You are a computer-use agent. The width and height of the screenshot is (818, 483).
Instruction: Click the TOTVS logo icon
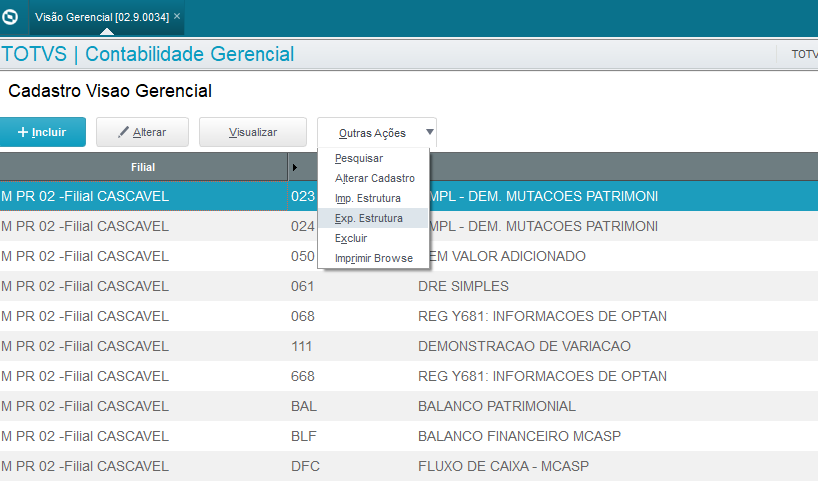[x=10, y=17]
